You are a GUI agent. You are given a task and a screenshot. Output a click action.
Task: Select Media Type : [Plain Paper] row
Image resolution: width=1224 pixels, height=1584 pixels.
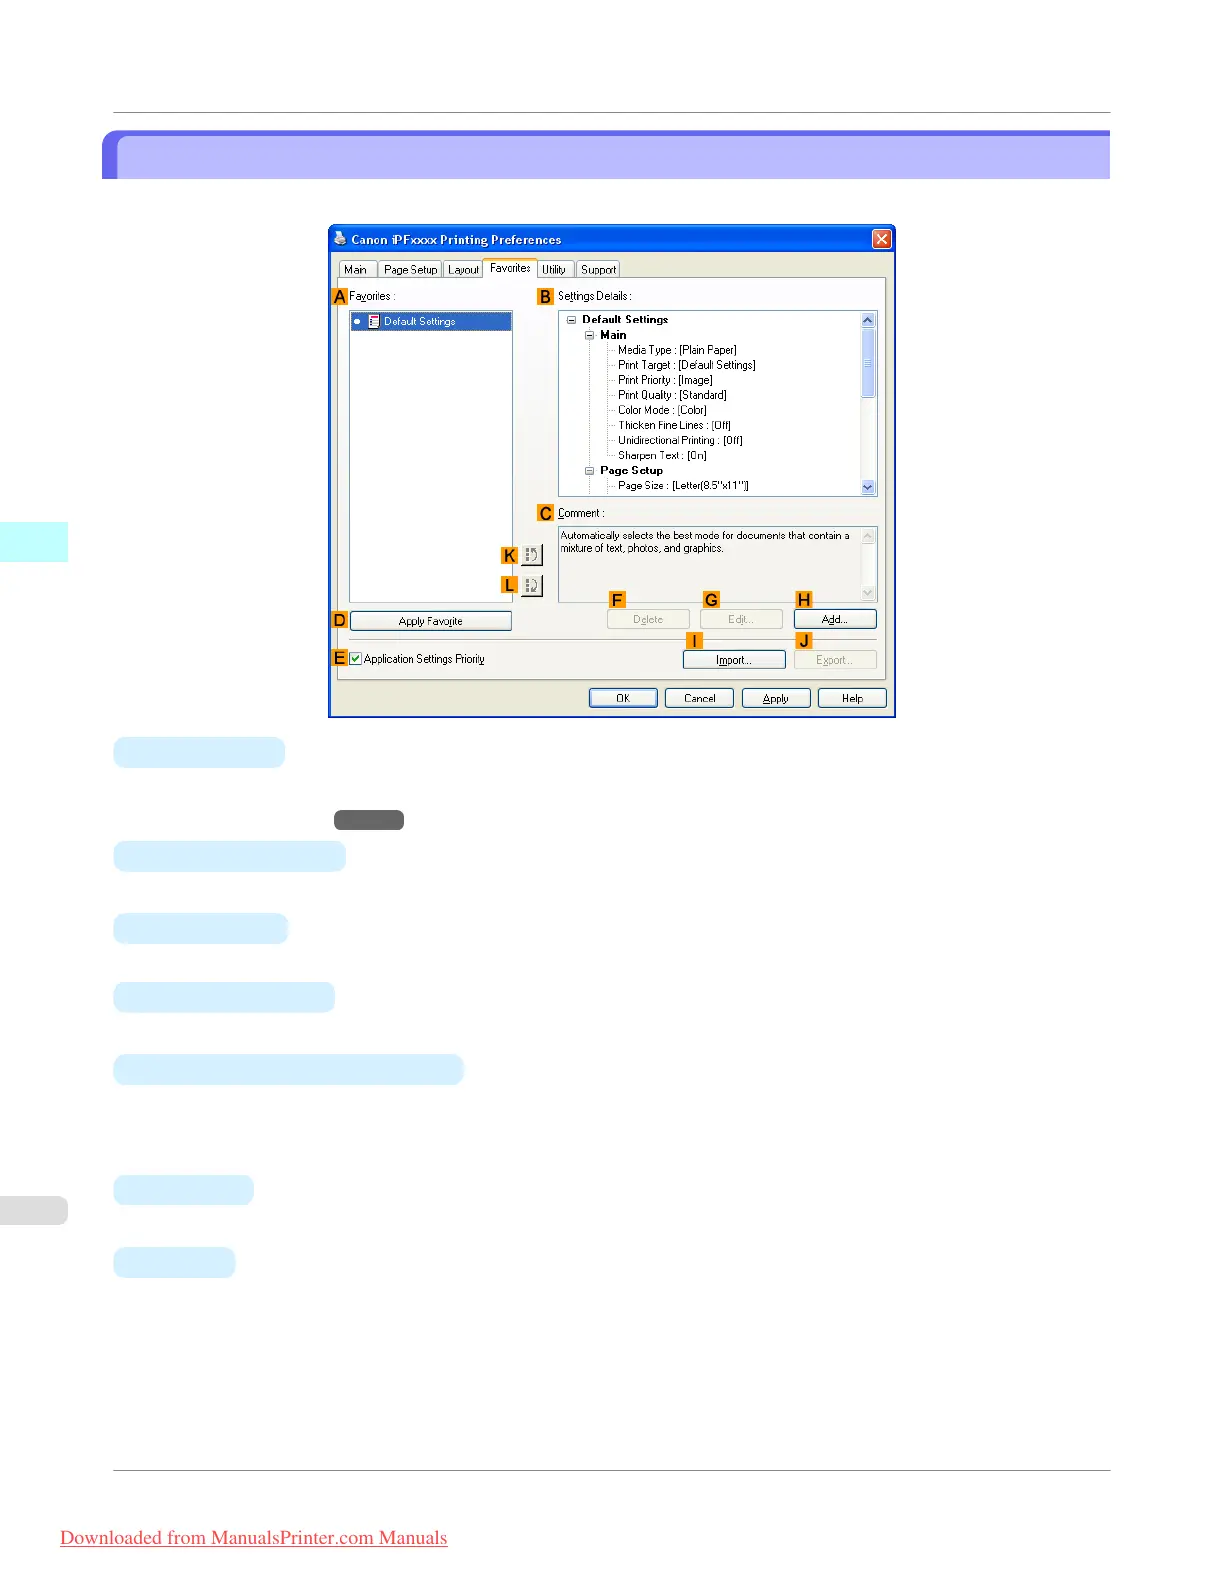[x=677, y=350]
